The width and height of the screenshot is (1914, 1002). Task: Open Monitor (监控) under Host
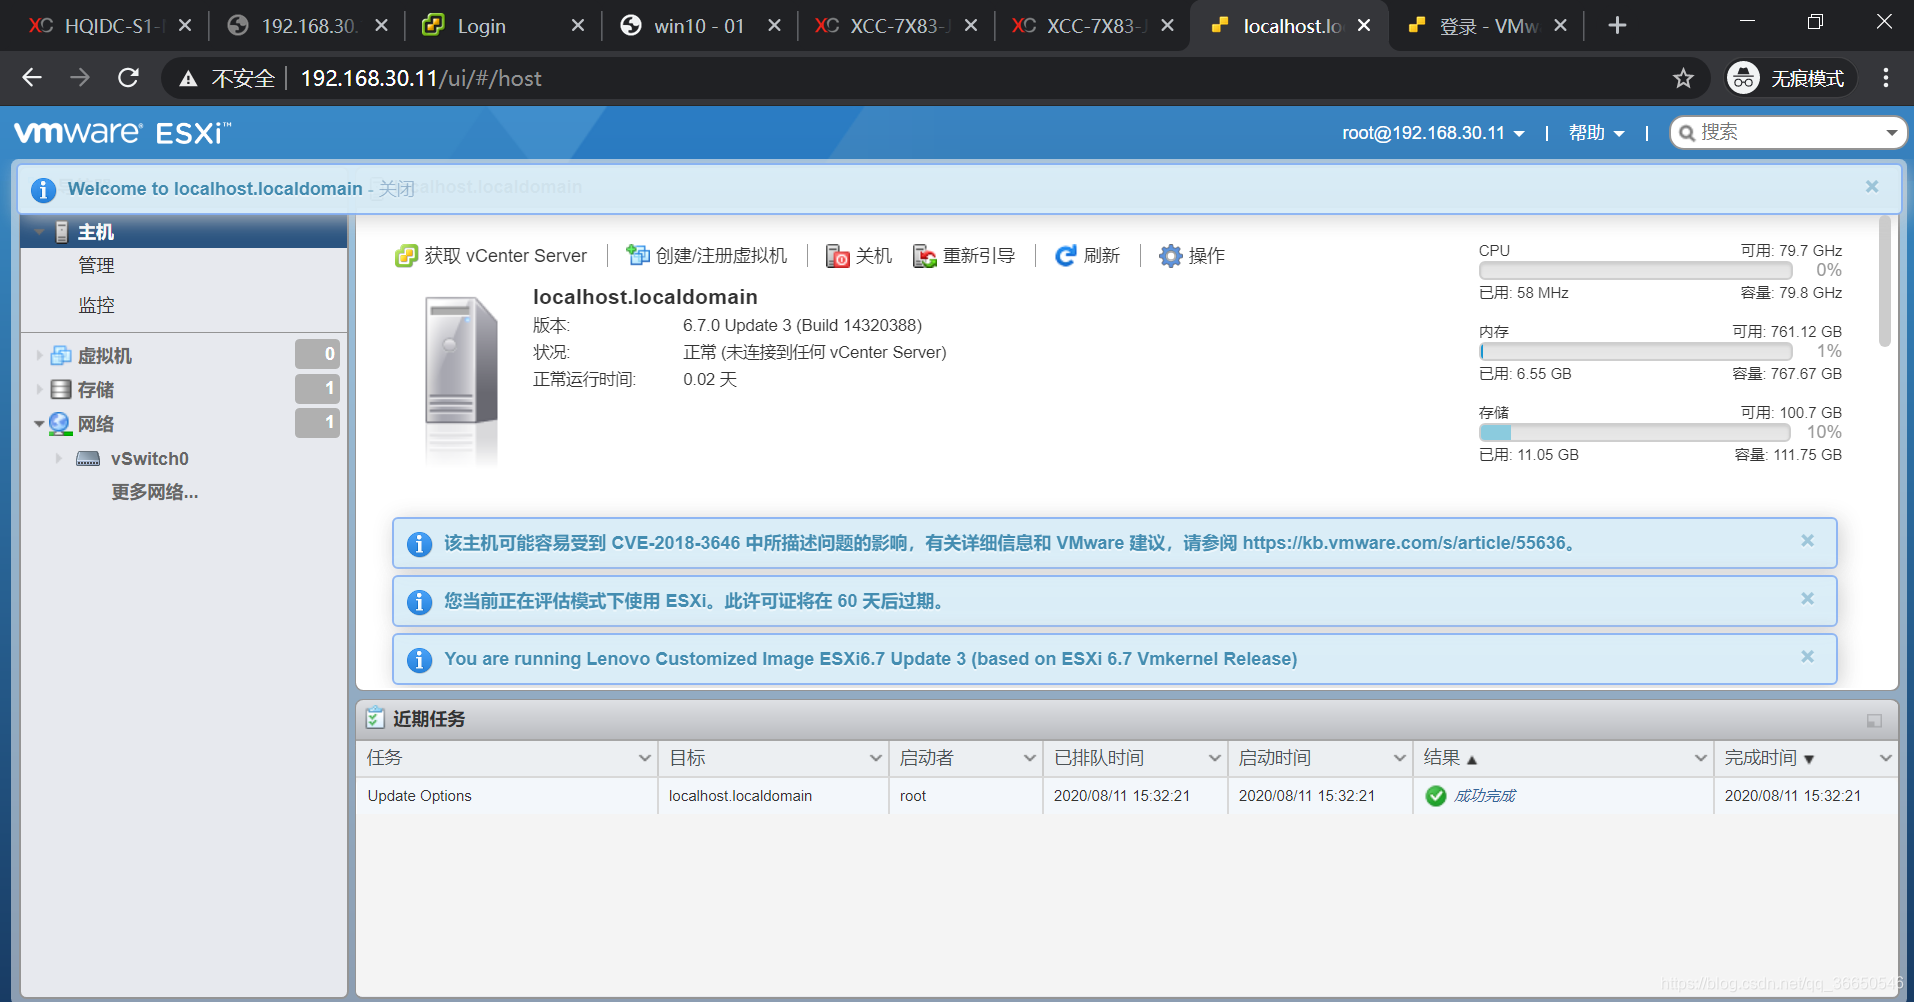[x=96, y=305]
